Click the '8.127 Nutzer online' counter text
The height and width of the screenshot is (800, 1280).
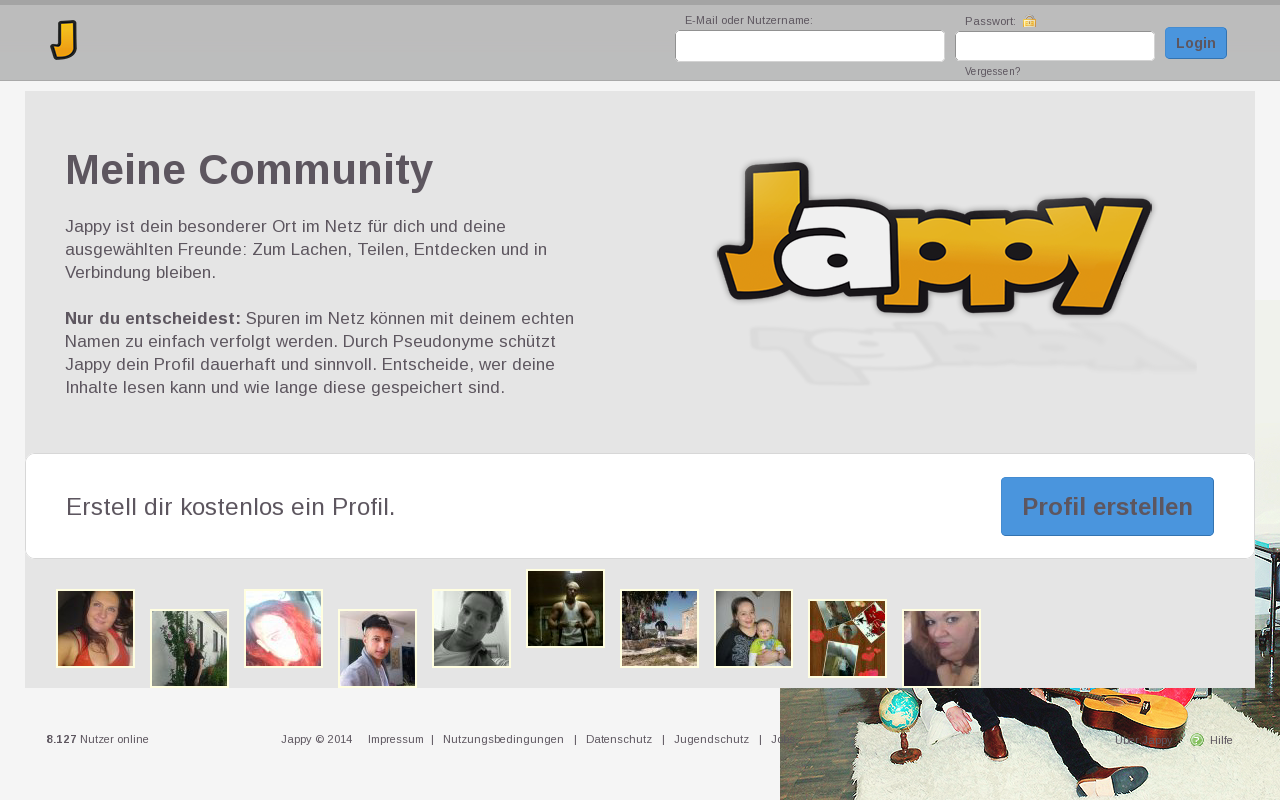97,740
